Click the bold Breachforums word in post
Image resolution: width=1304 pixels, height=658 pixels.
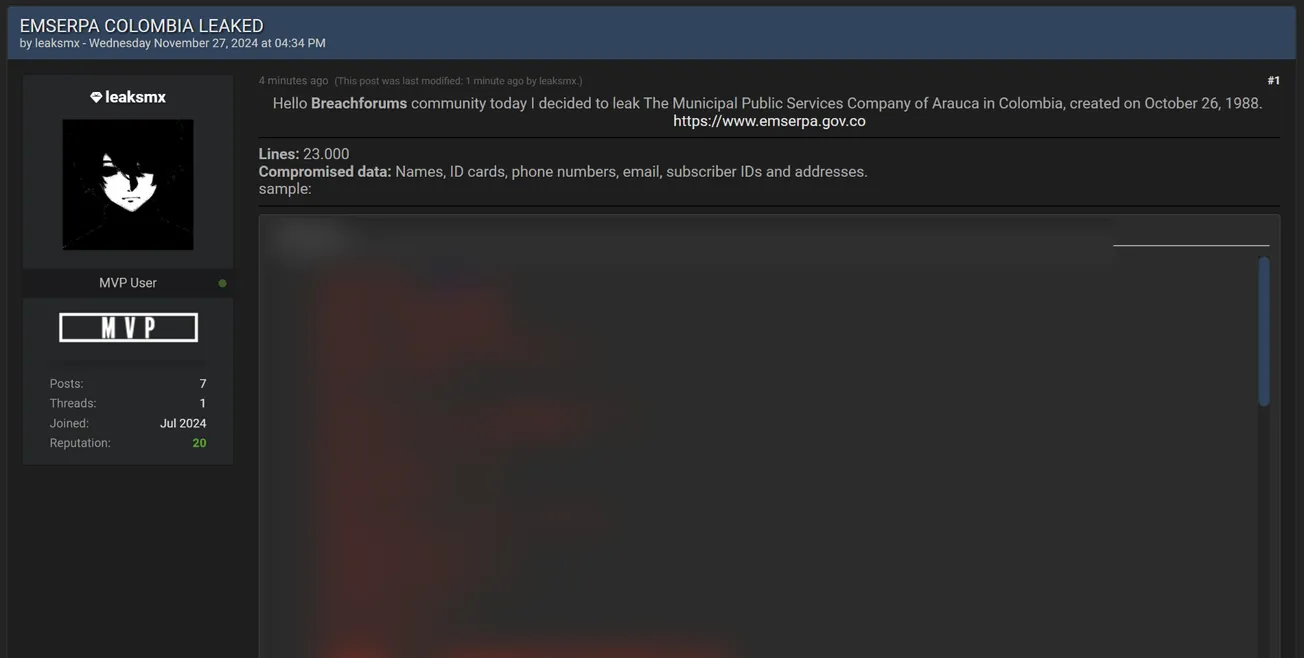359,104
